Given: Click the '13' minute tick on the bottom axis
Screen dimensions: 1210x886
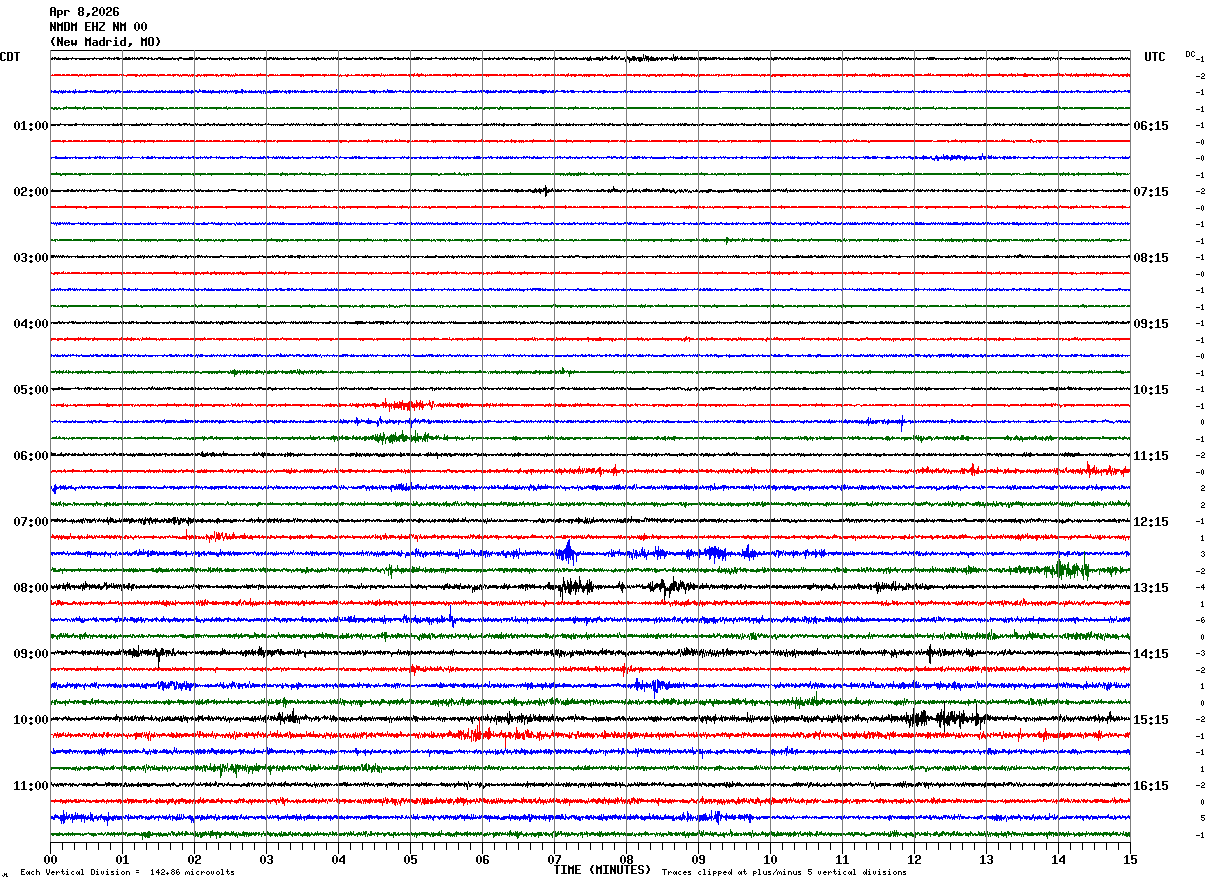Looking at the screenshot, I should coord(986,859).
